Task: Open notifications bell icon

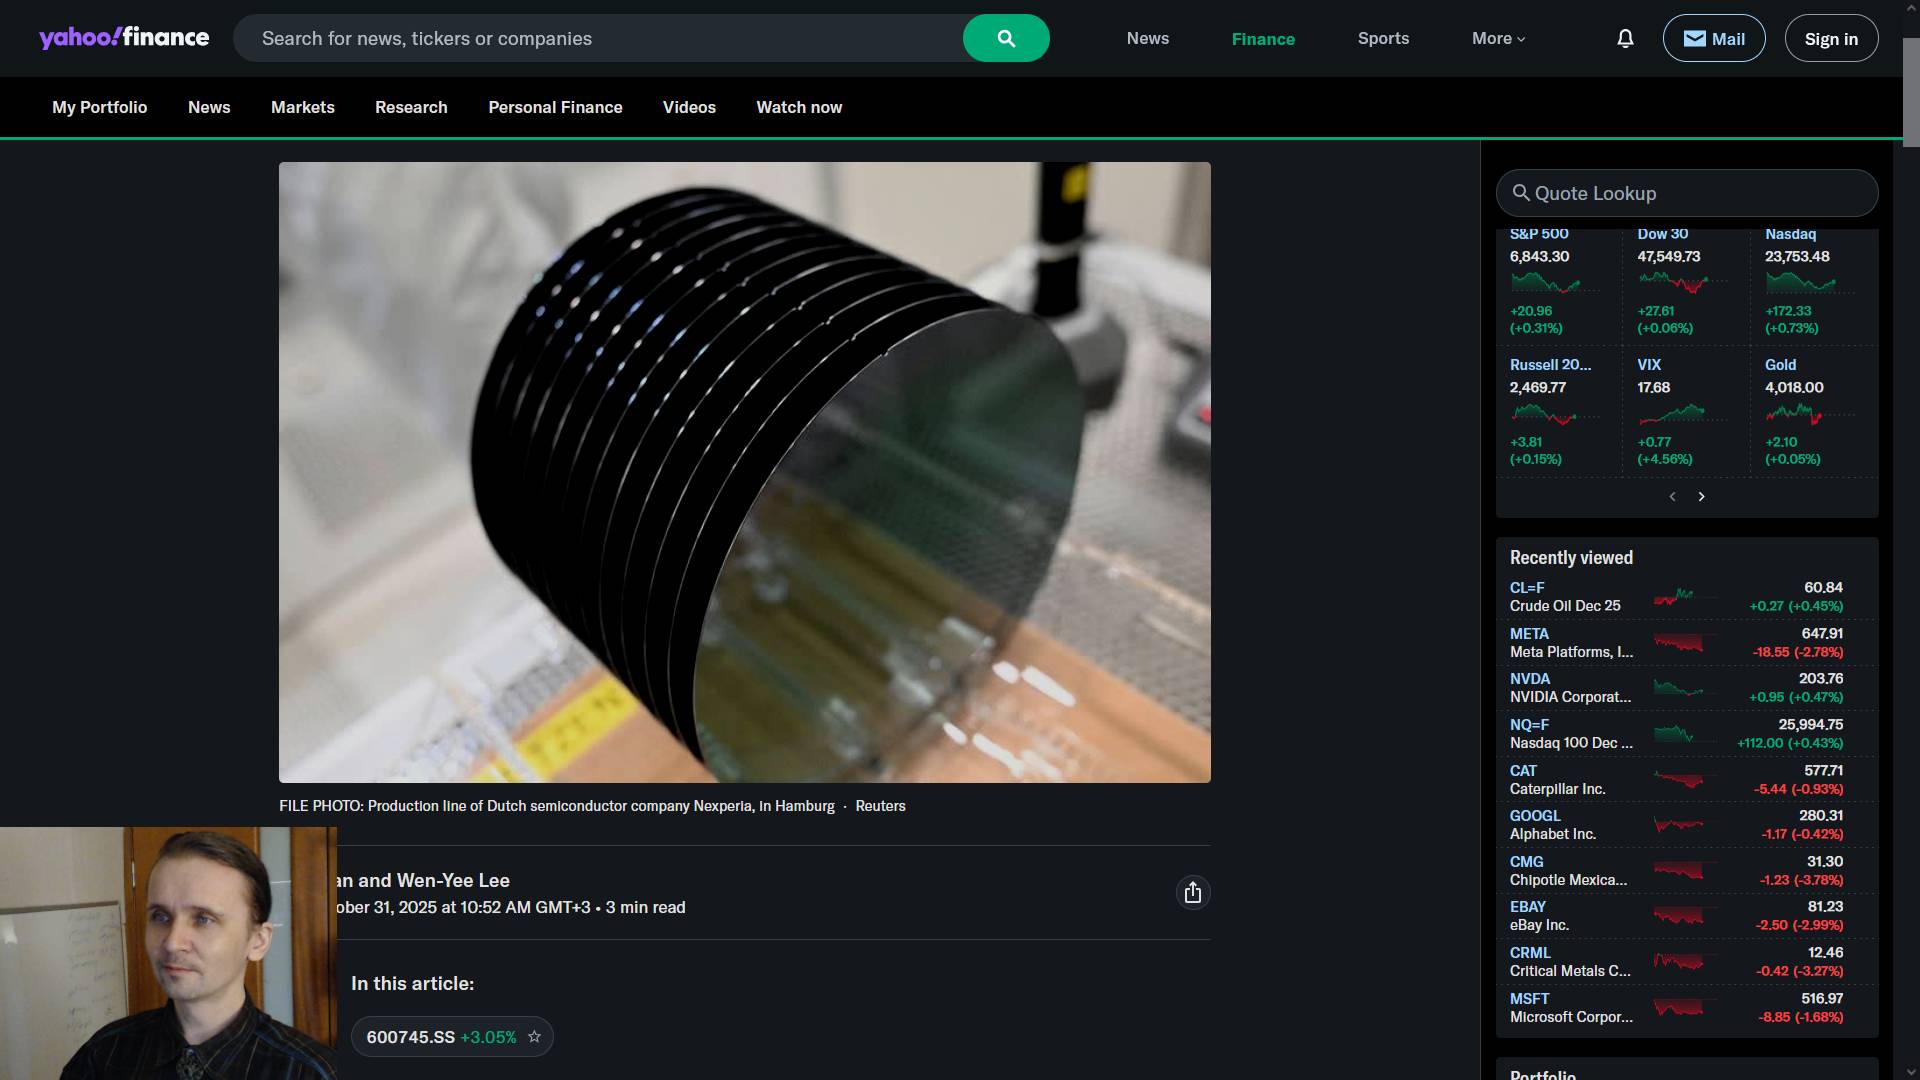Action: [x=1625, y=39]
